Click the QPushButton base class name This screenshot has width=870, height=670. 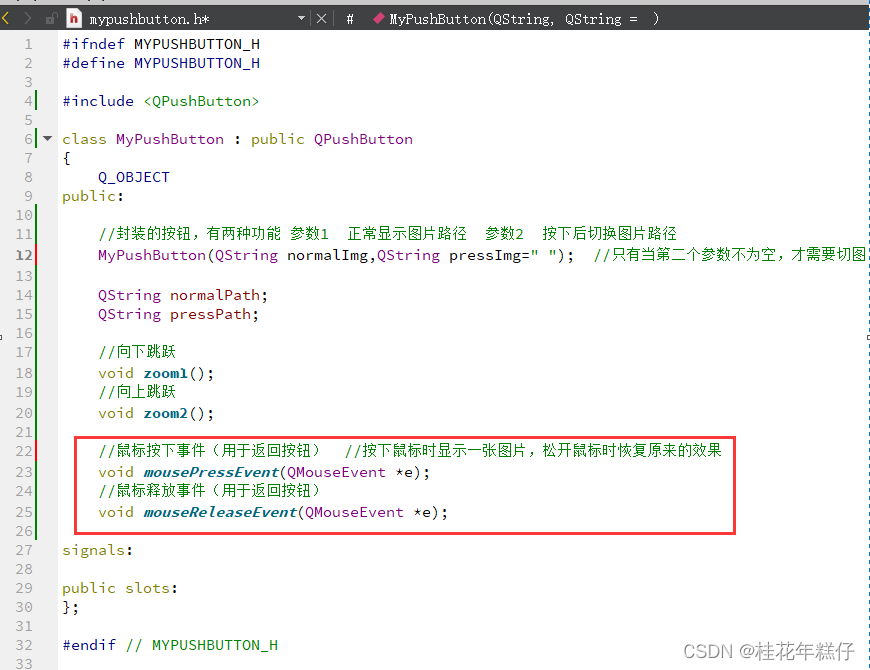pos(363,139)
